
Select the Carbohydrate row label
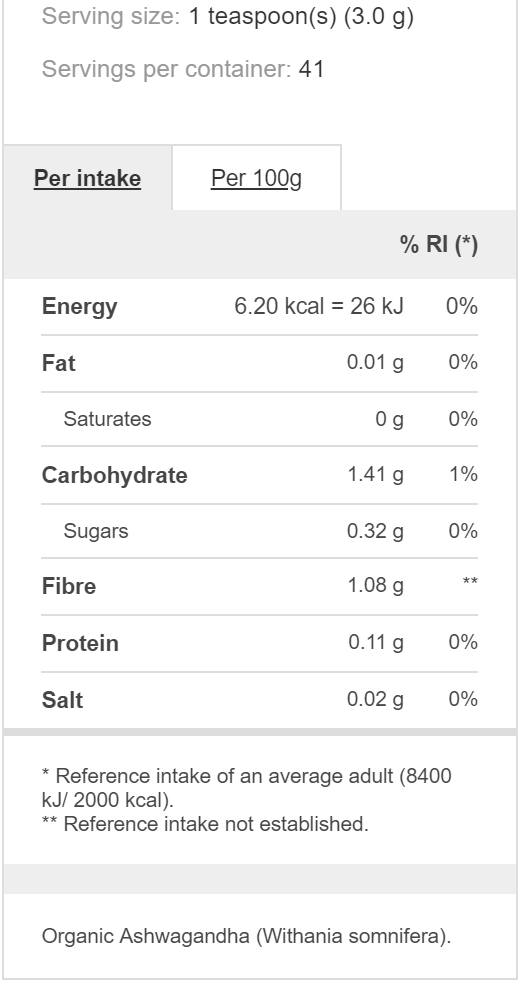pyautogui.click(x=115, y=475)
